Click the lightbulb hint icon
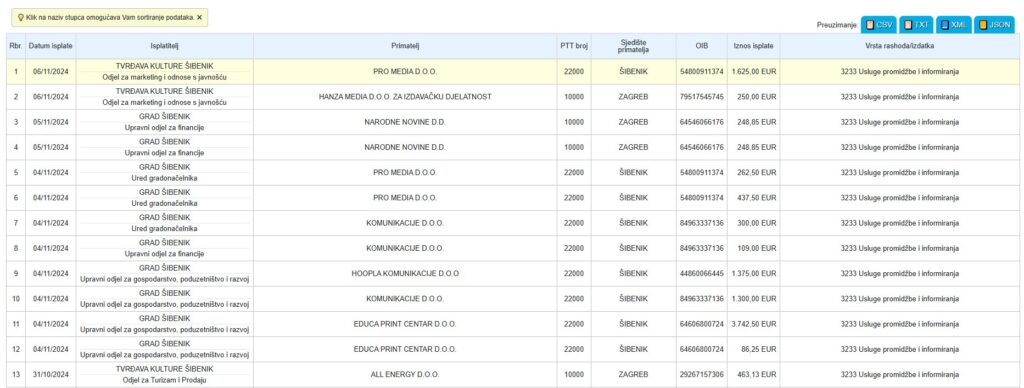The image size is (1024, 388). click(x=21, y=18)
